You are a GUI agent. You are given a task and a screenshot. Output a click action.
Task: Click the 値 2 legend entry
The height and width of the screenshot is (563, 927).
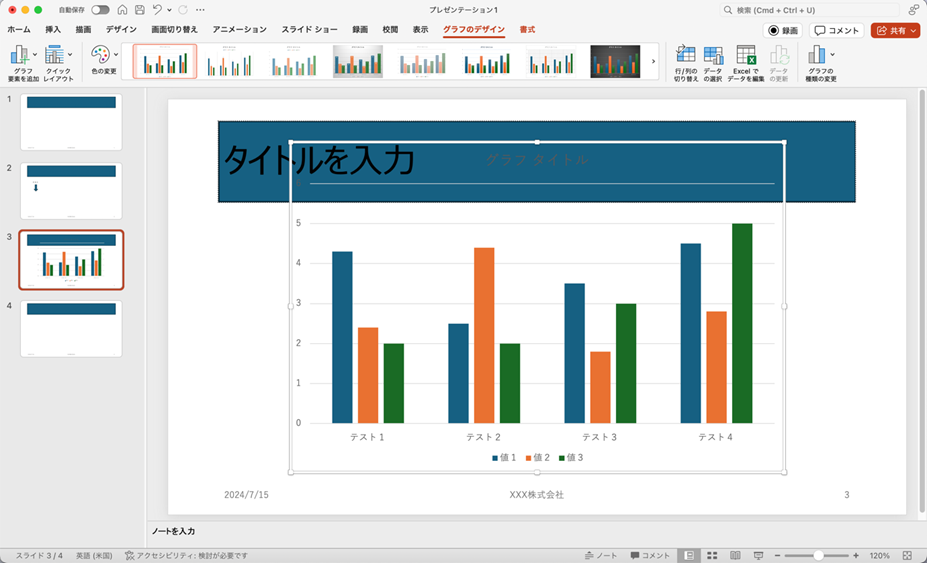click(537, 457)
